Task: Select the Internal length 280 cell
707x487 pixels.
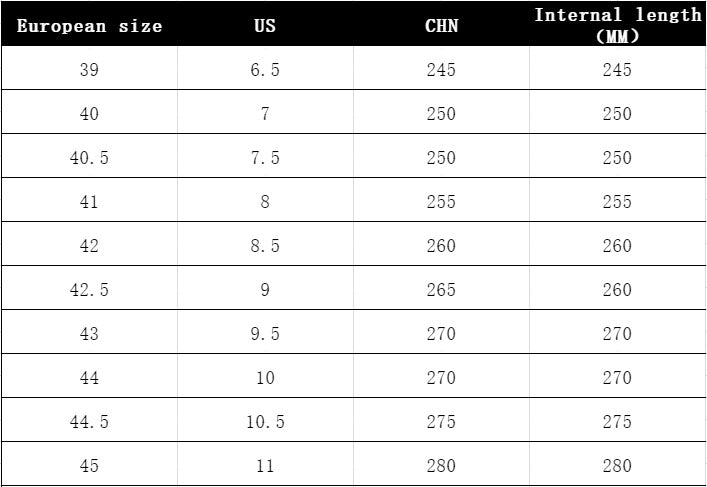Action: pyautogui.click(x=617, y=465)
